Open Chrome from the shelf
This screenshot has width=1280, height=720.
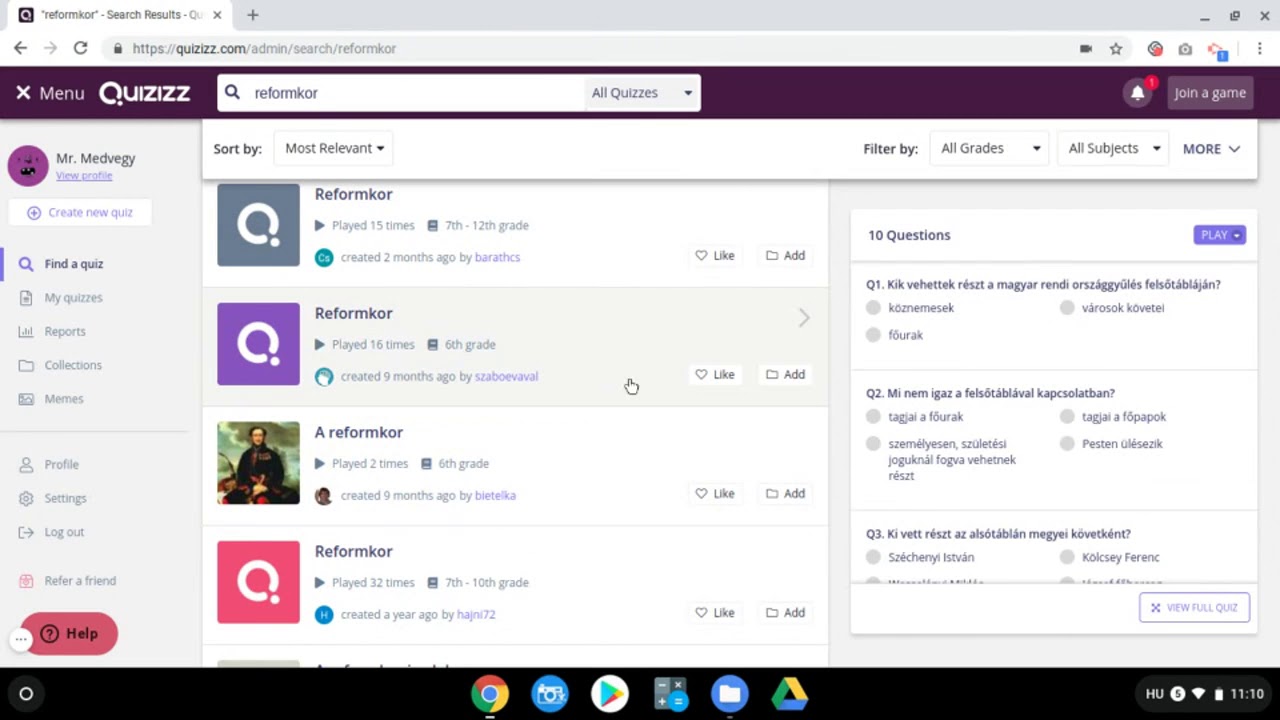(x=490, y=694)
